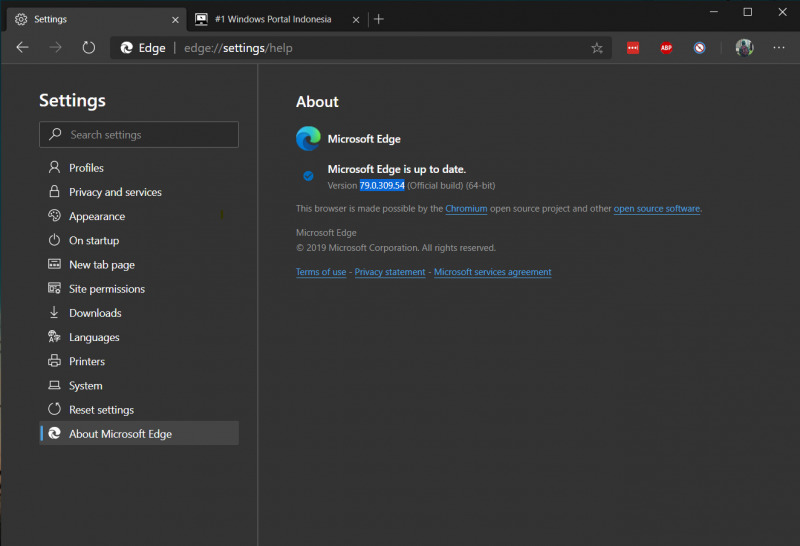Open Profiles settings

139,168
